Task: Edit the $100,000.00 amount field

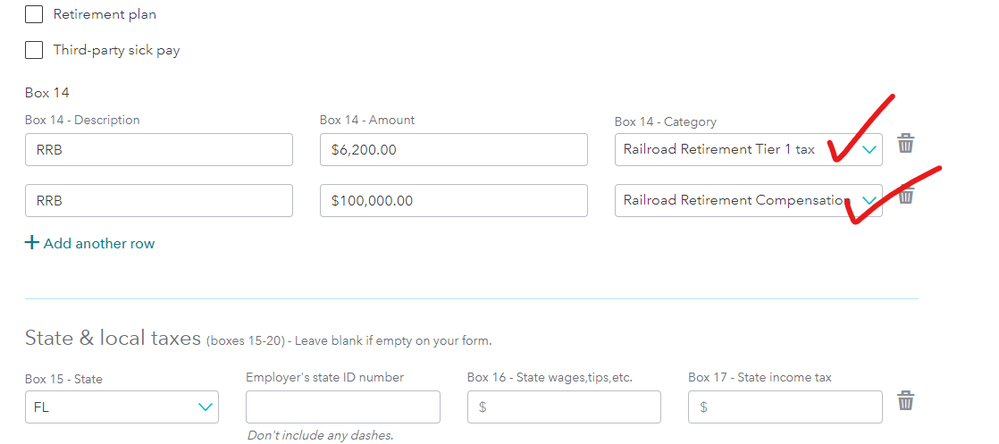Action: [453, 200]
